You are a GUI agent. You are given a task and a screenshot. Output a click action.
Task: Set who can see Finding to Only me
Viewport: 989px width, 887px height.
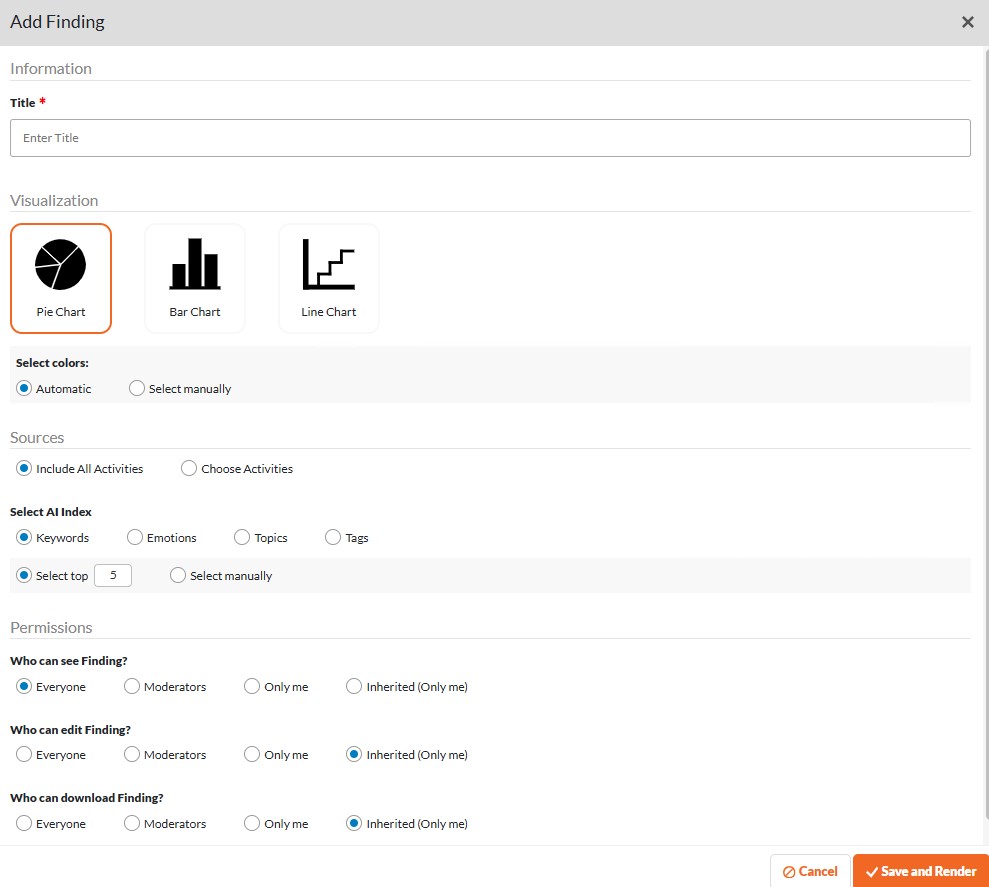252,686
